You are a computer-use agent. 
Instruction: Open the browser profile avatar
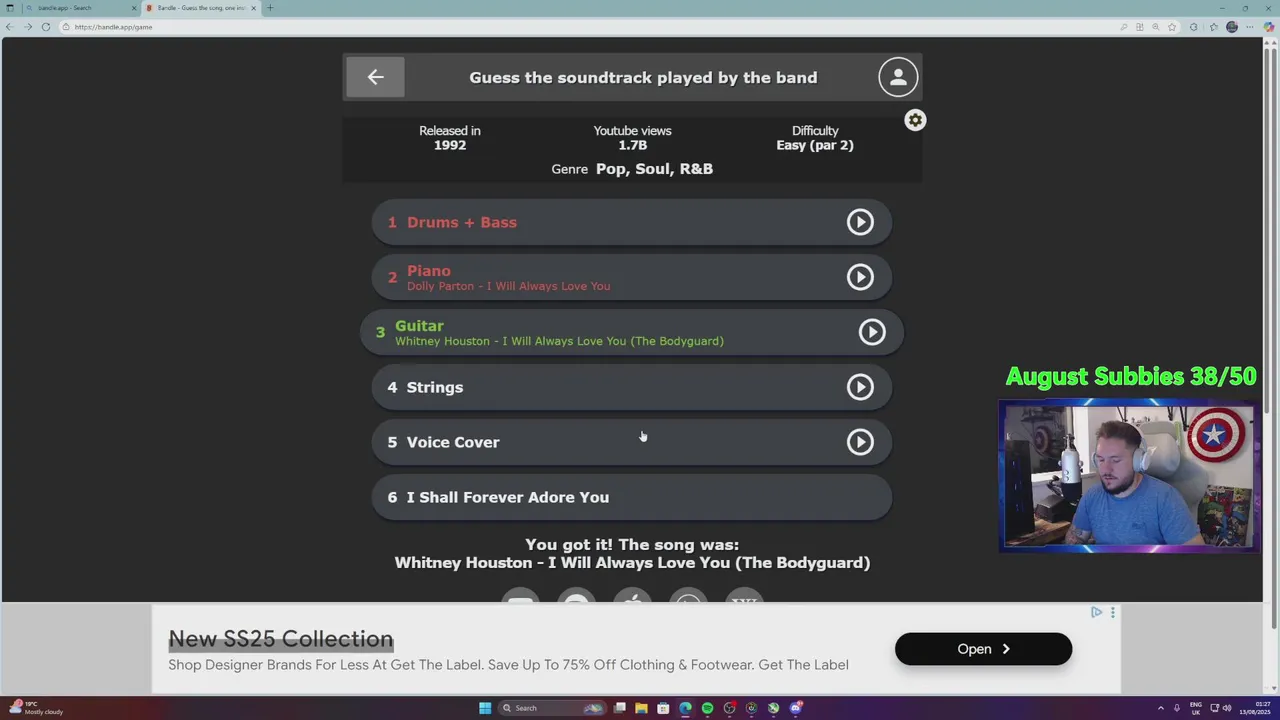point(1232,27)
